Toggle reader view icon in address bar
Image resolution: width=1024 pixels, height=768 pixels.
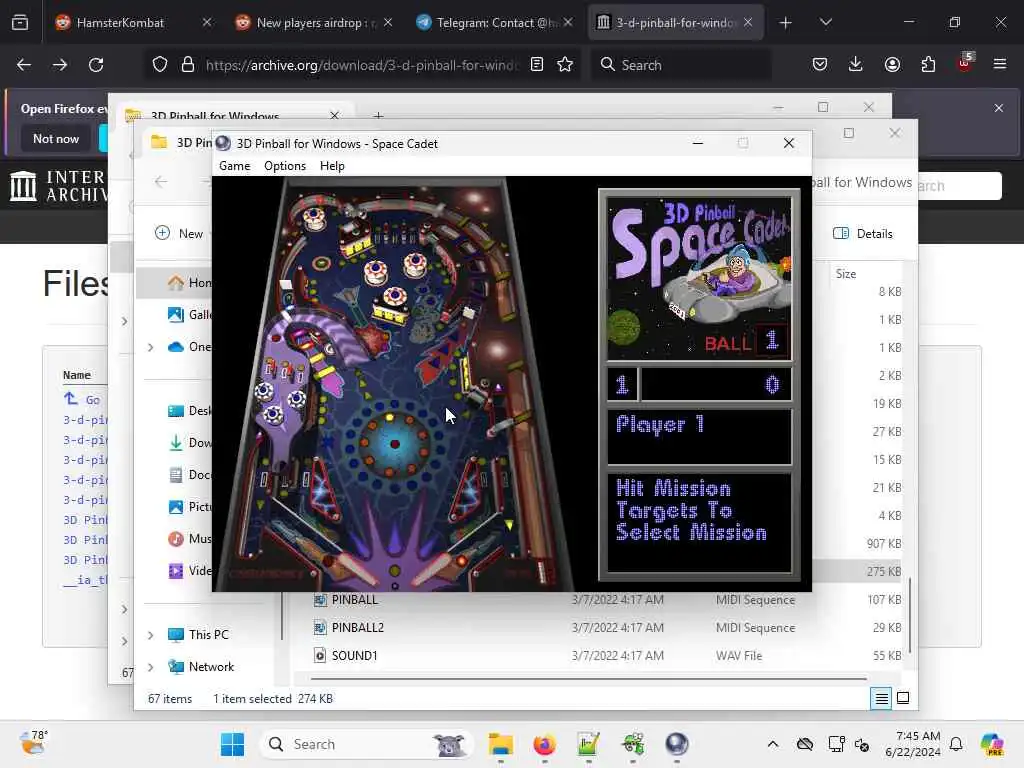(x=537, y=65)
